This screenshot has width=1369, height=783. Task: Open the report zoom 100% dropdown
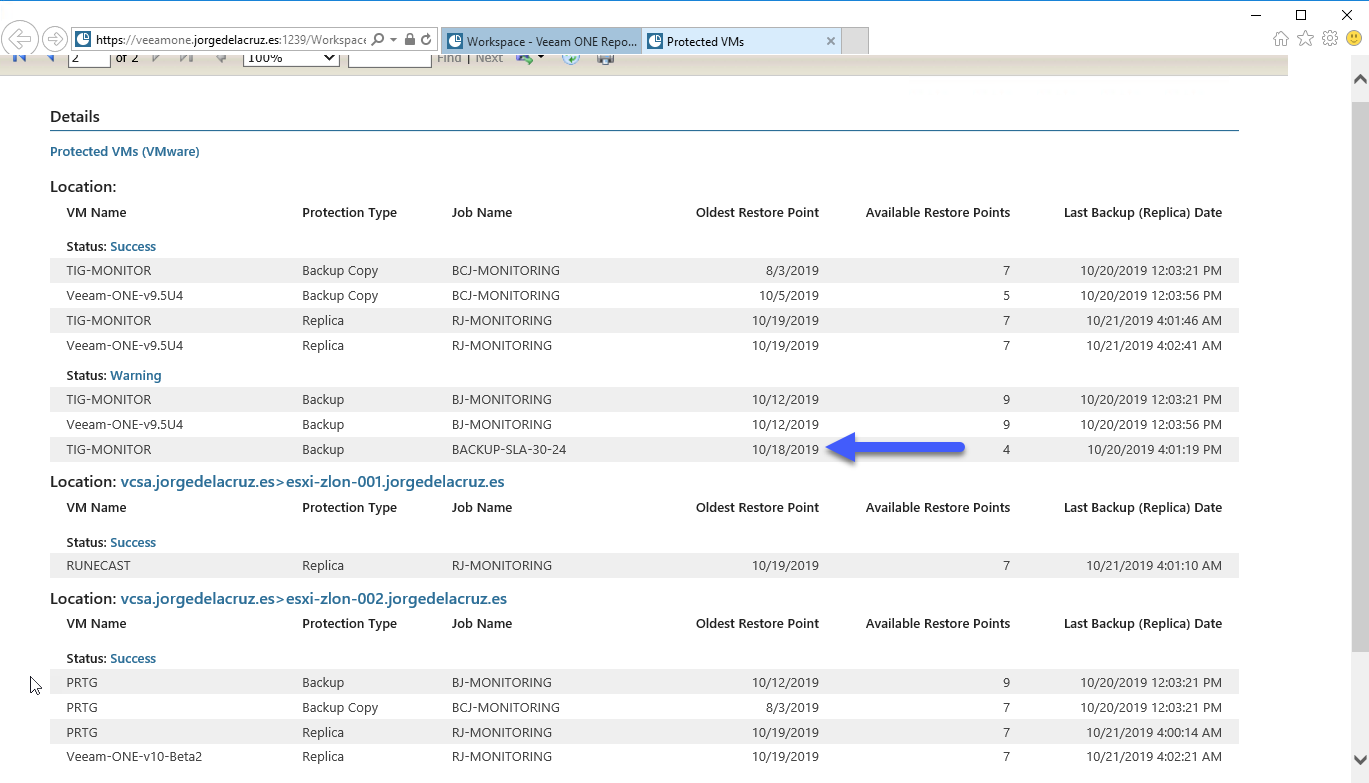click(292, 59)
